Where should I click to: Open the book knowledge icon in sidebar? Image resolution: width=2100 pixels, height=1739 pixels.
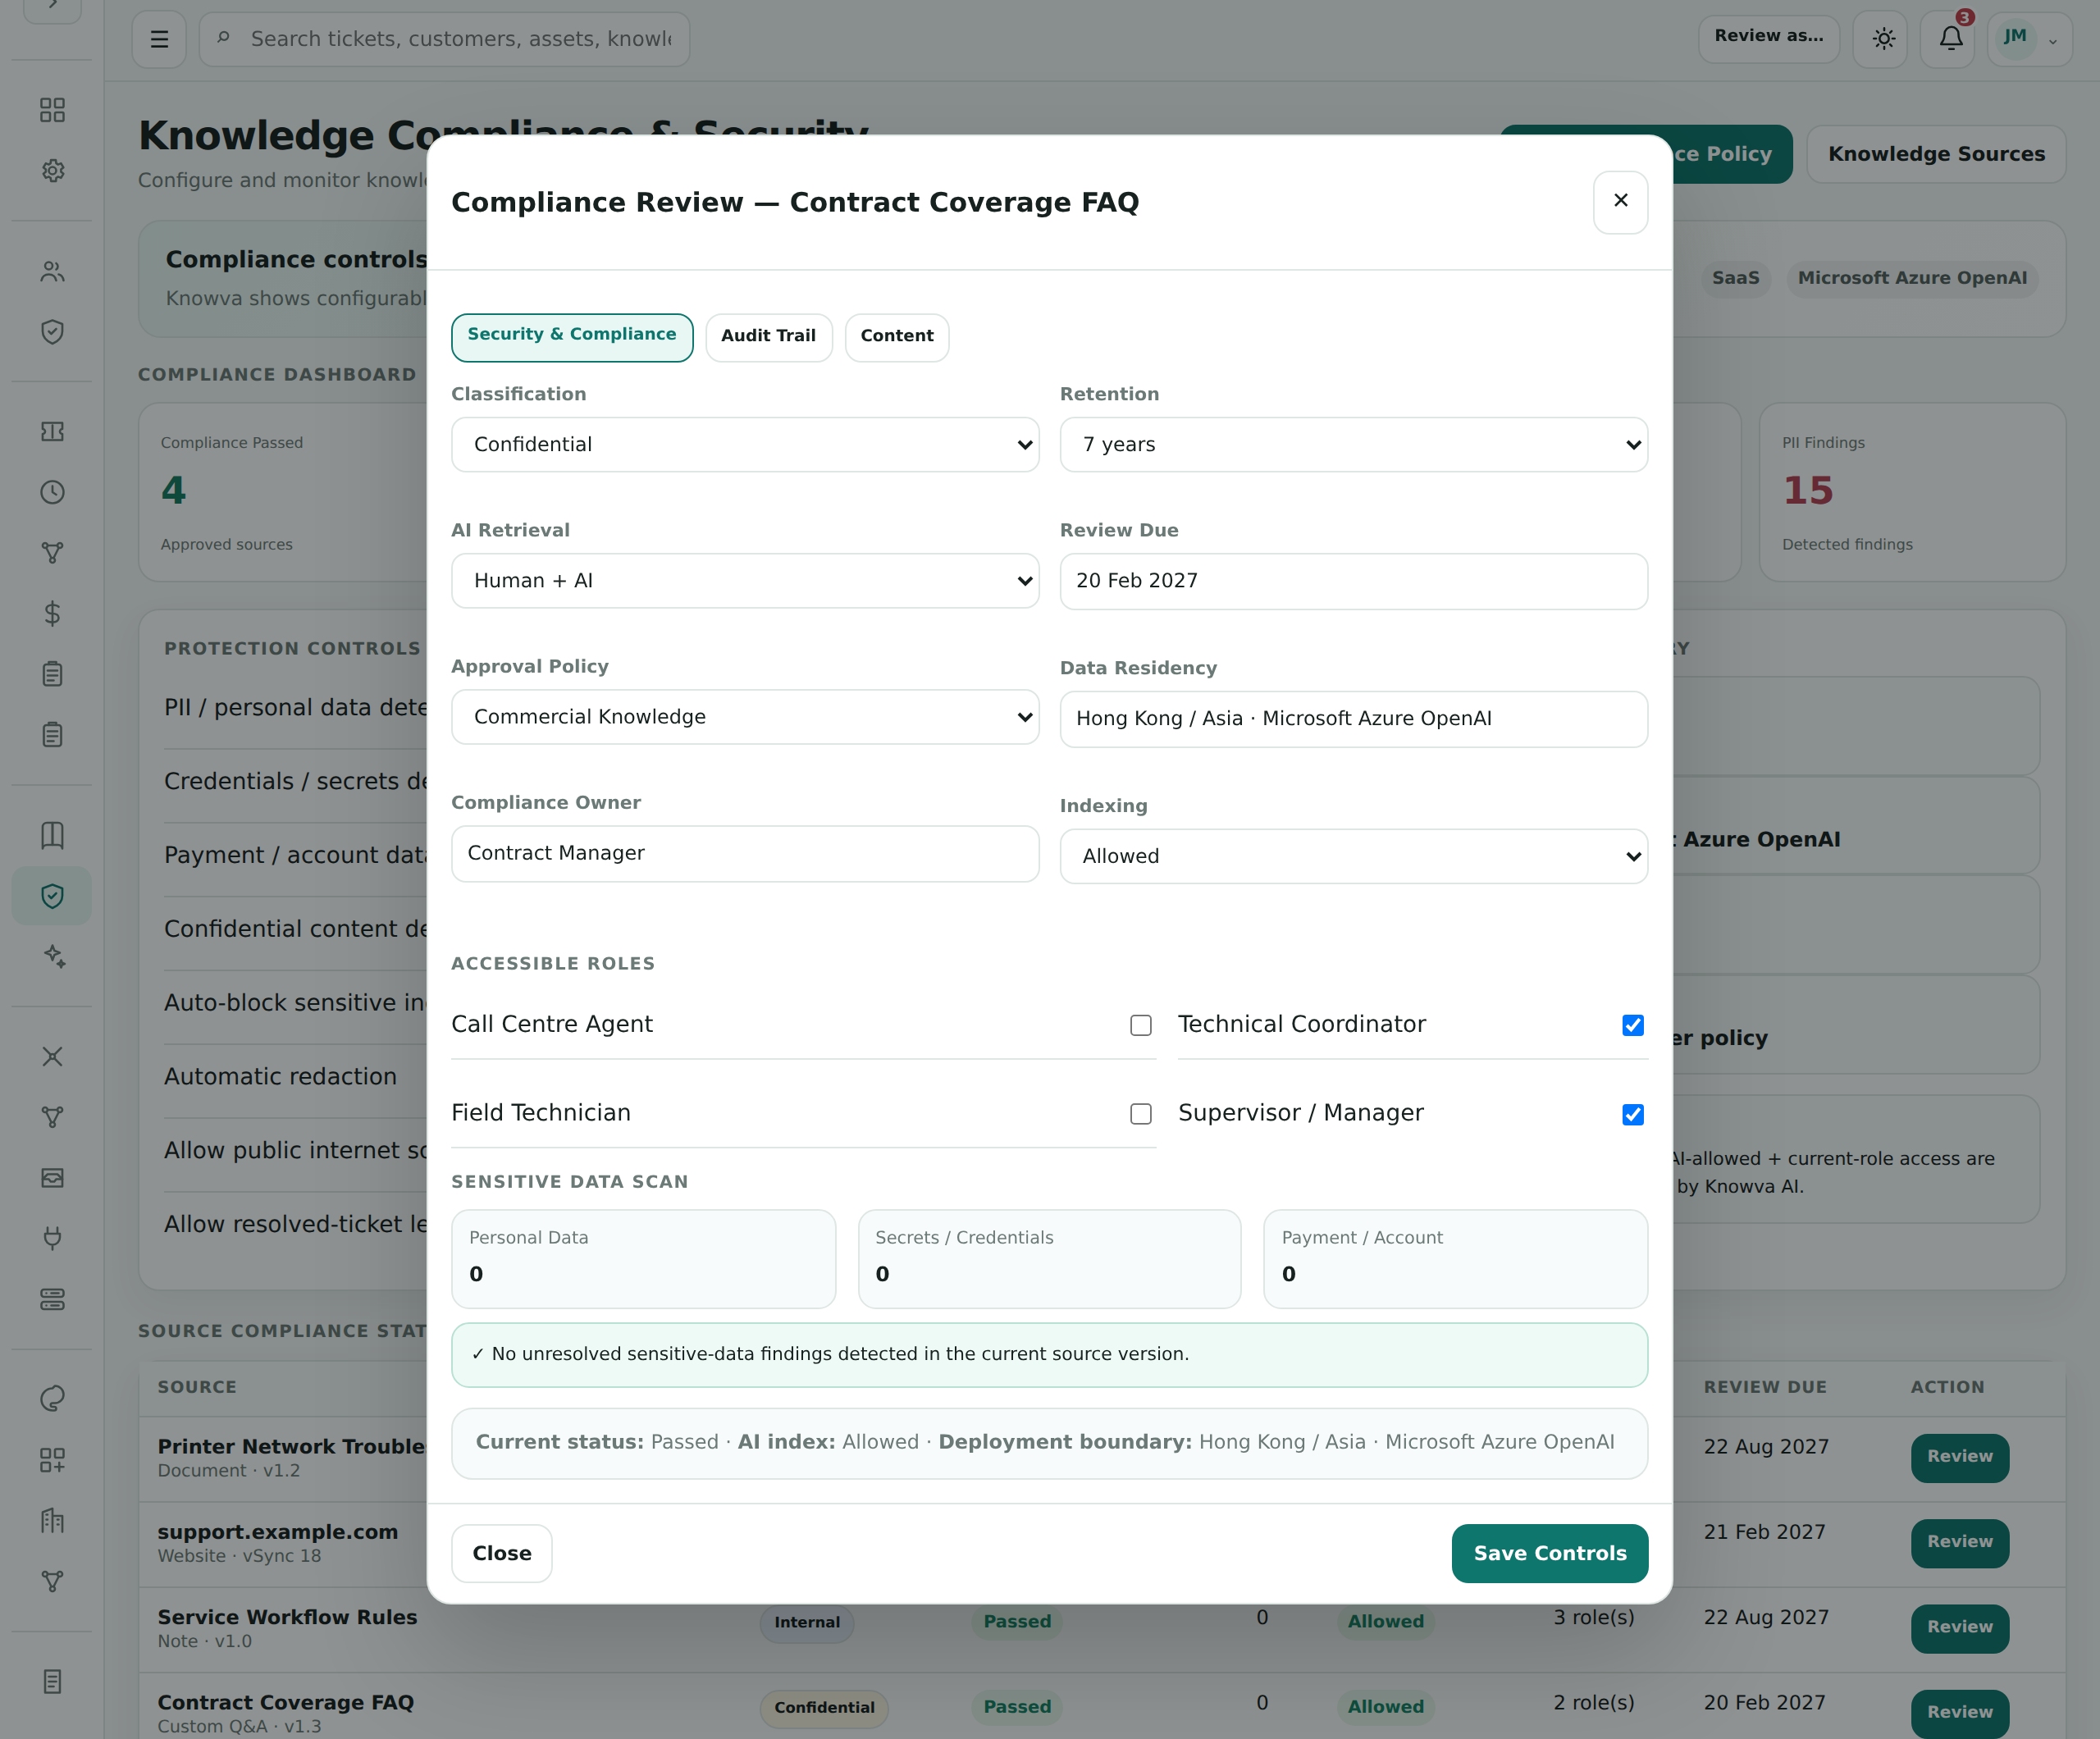52,835
